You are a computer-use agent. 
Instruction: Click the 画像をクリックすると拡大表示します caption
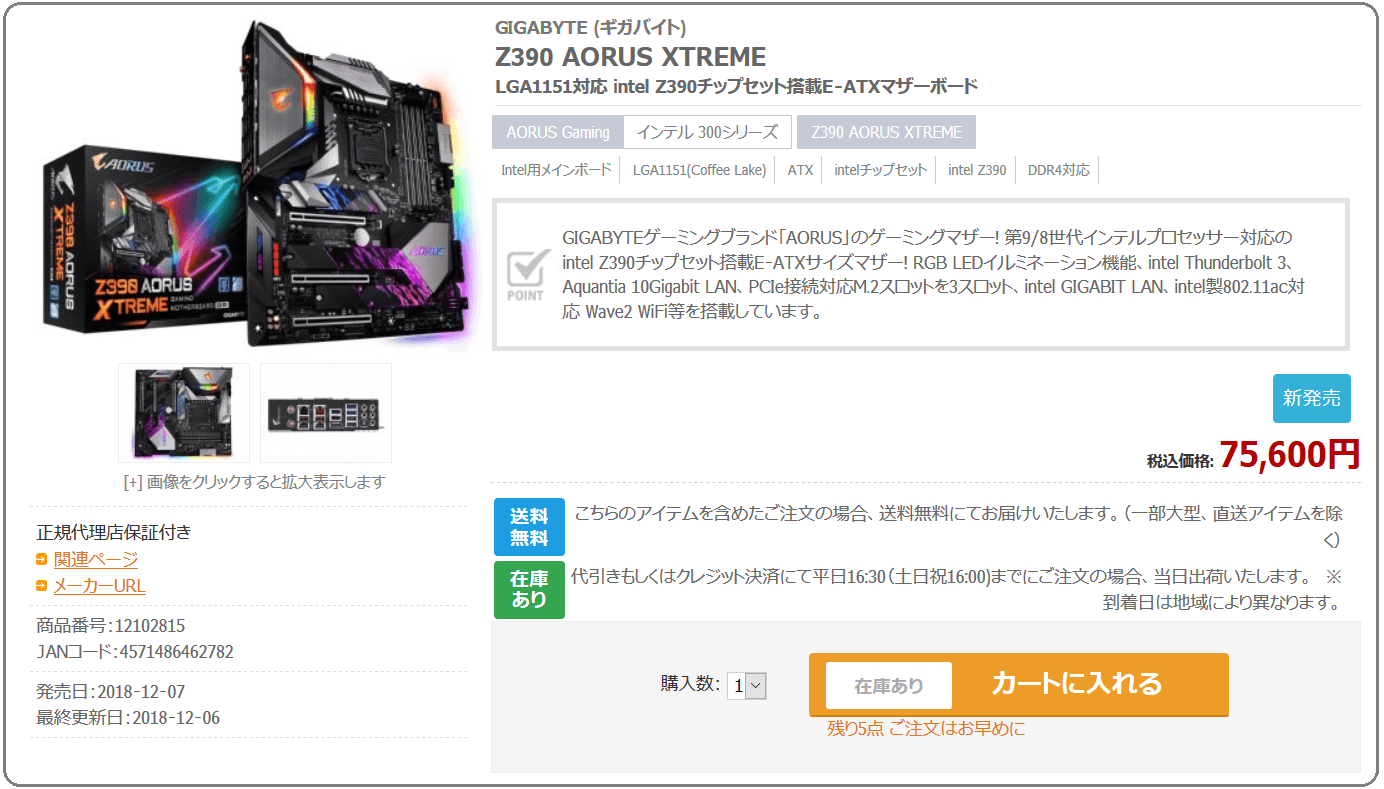255,482
